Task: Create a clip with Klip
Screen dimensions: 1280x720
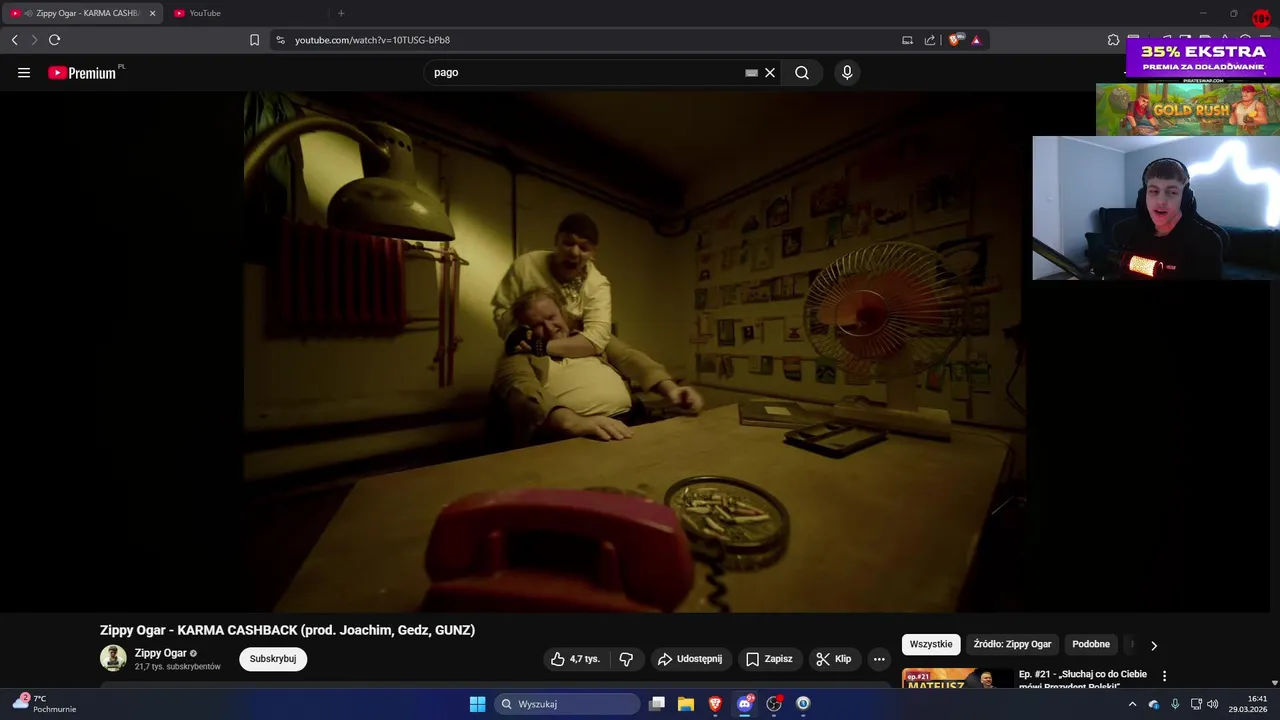Action: (x=834, y=659)
